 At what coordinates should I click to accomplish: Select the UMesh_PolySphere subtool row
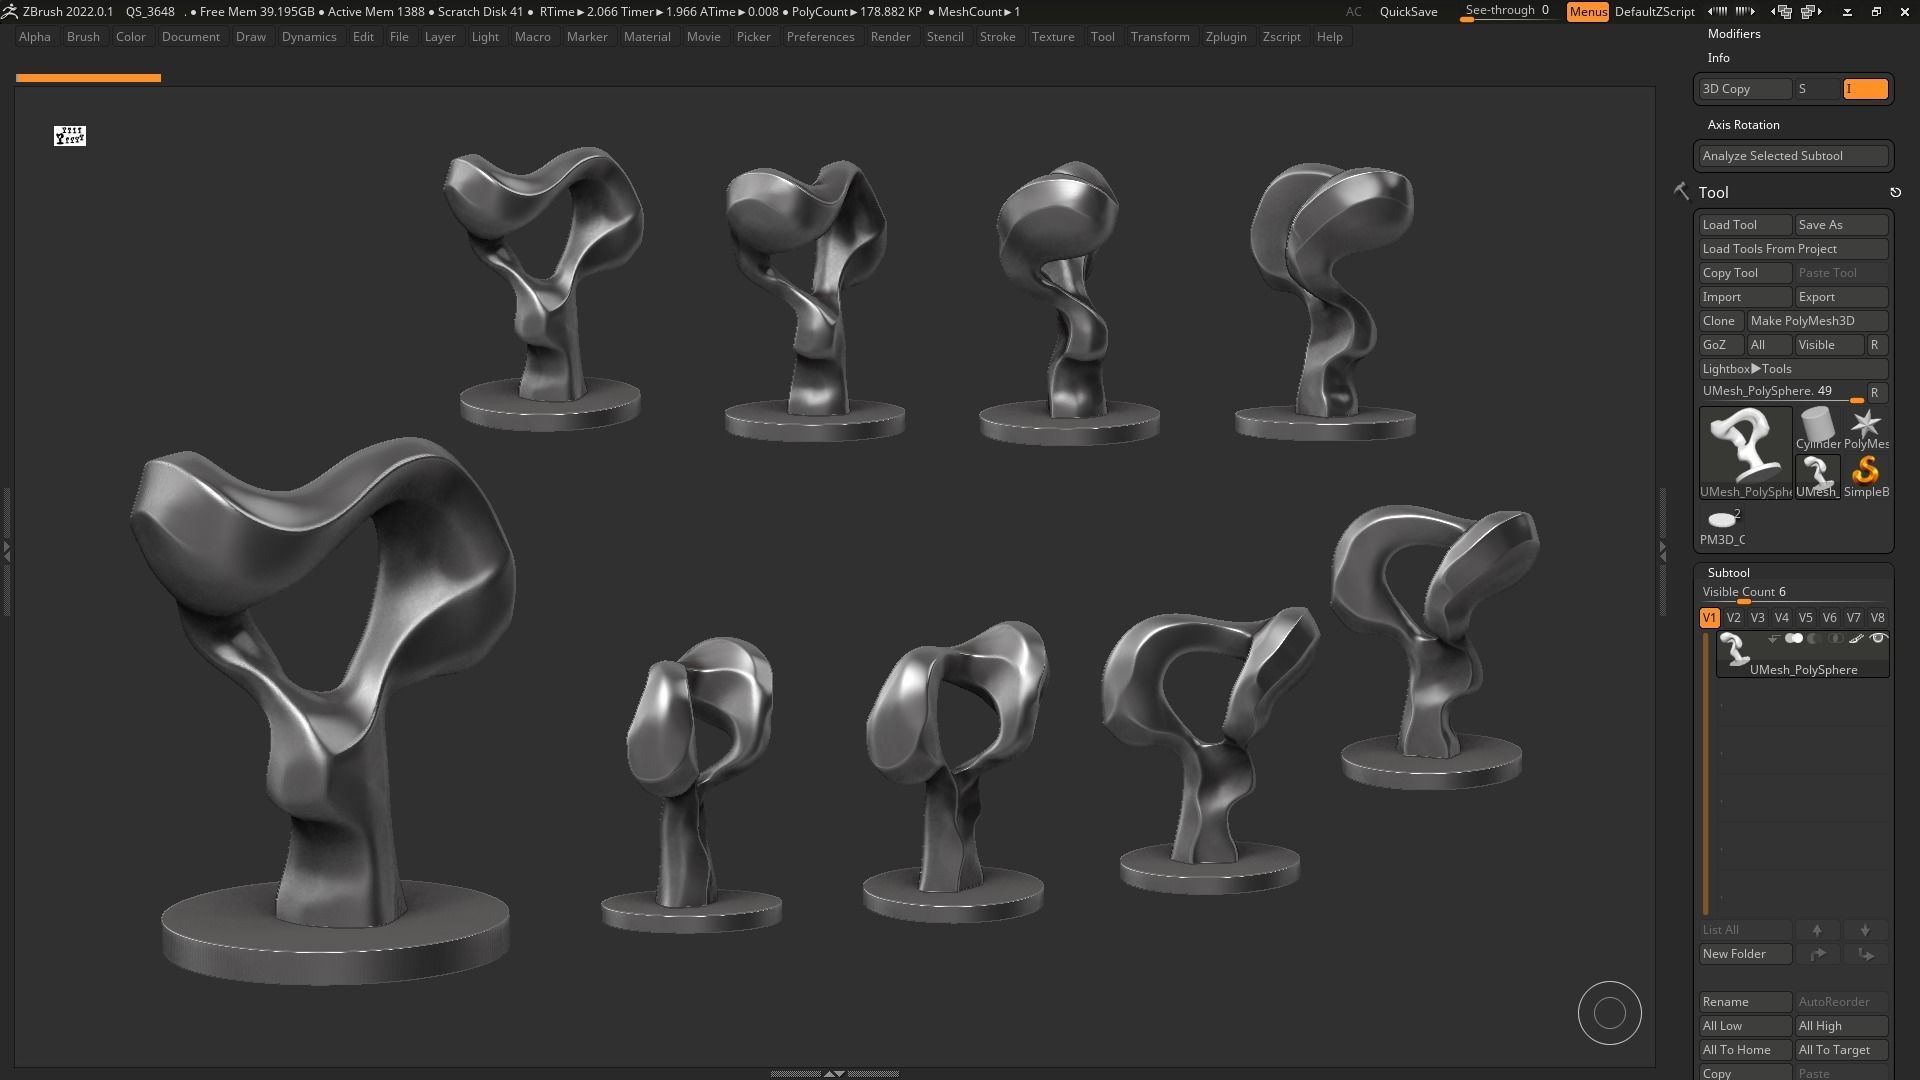pos(1803,654)
